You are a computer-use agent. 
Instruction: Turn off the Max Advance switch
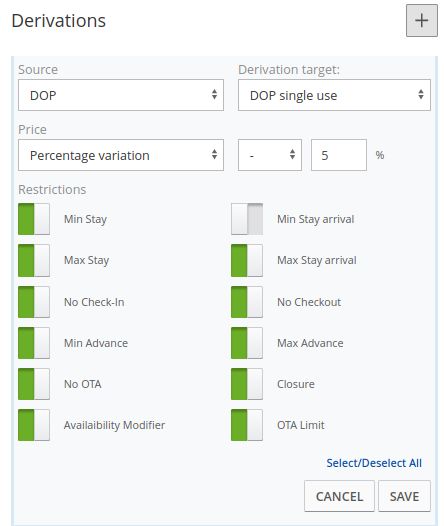[247, 343]
